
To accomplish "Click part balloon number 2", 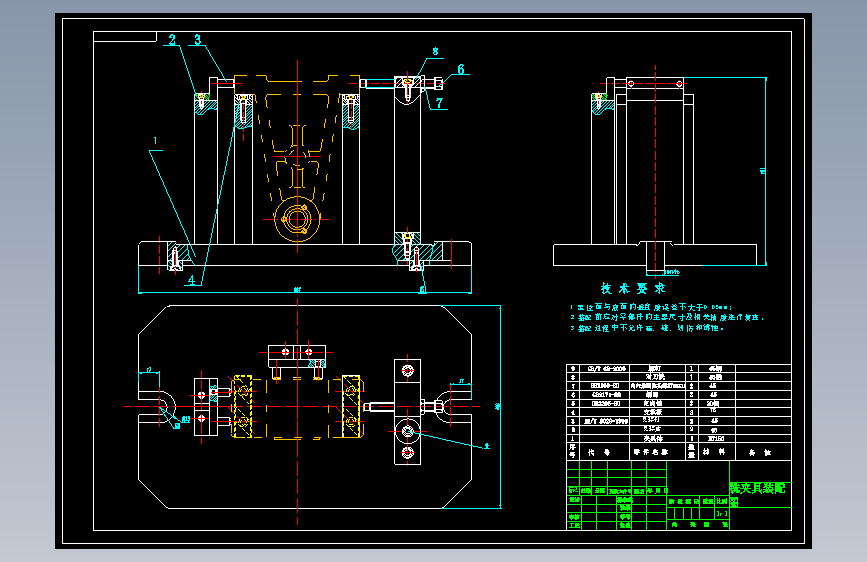I will pyautogui.click(x=173, y=40).
